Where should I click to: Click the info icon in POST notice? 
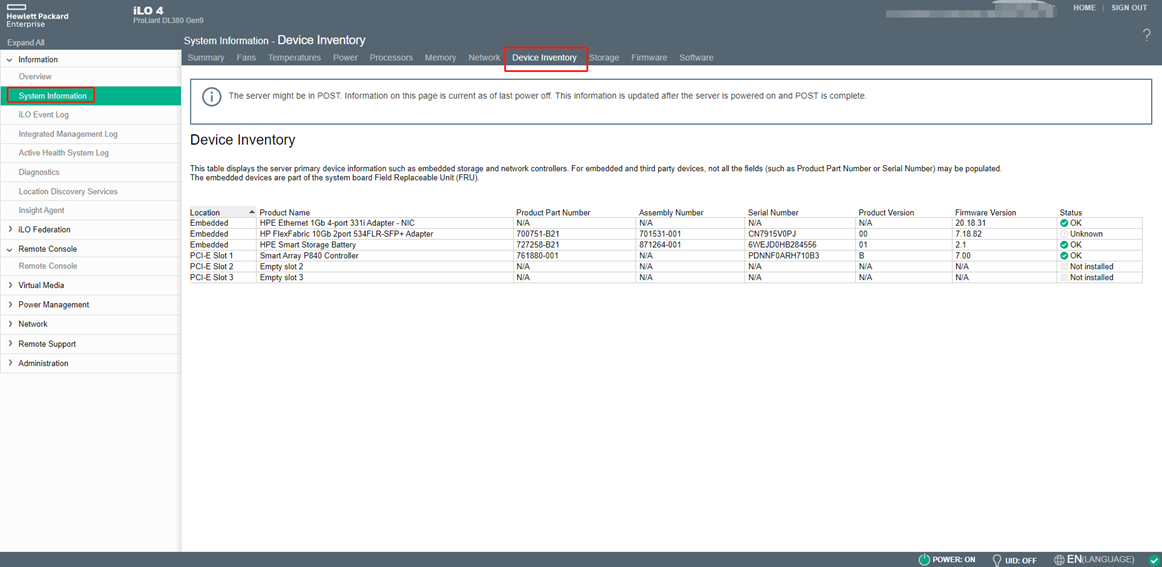[212, 96]
